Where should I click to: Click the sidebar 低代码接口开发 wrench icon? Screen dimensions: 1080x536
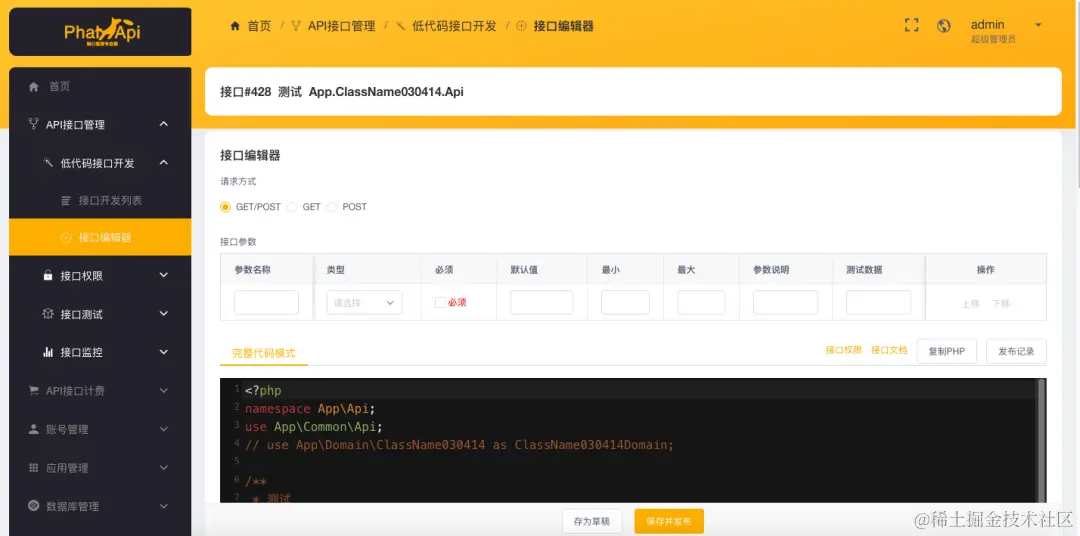(48, 163)
